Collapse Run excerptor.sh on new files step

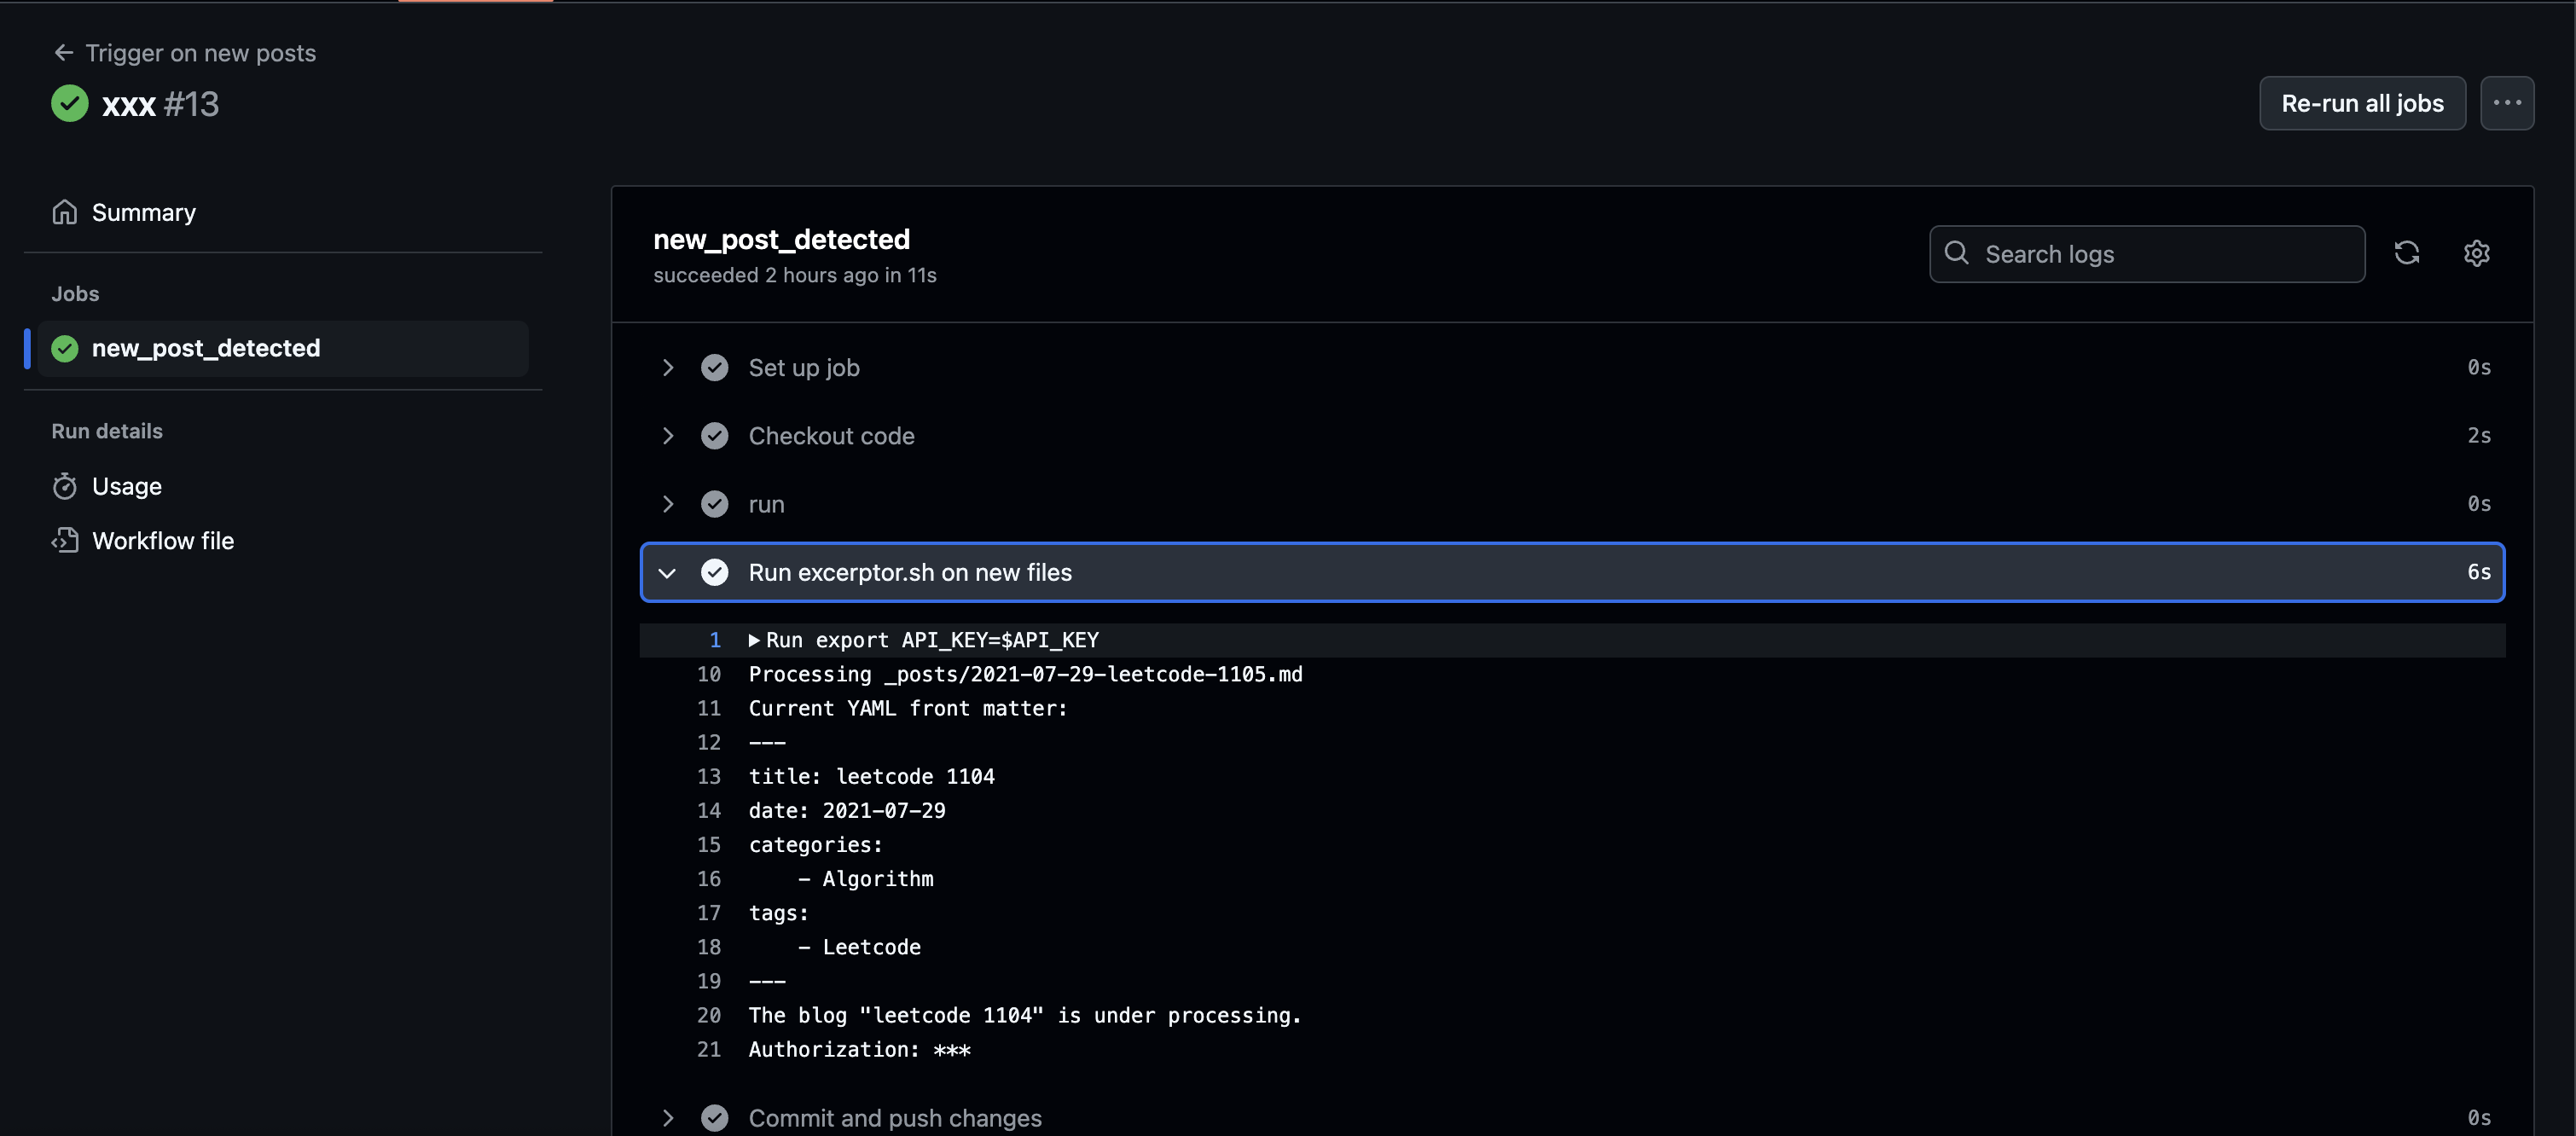point(668,573)
